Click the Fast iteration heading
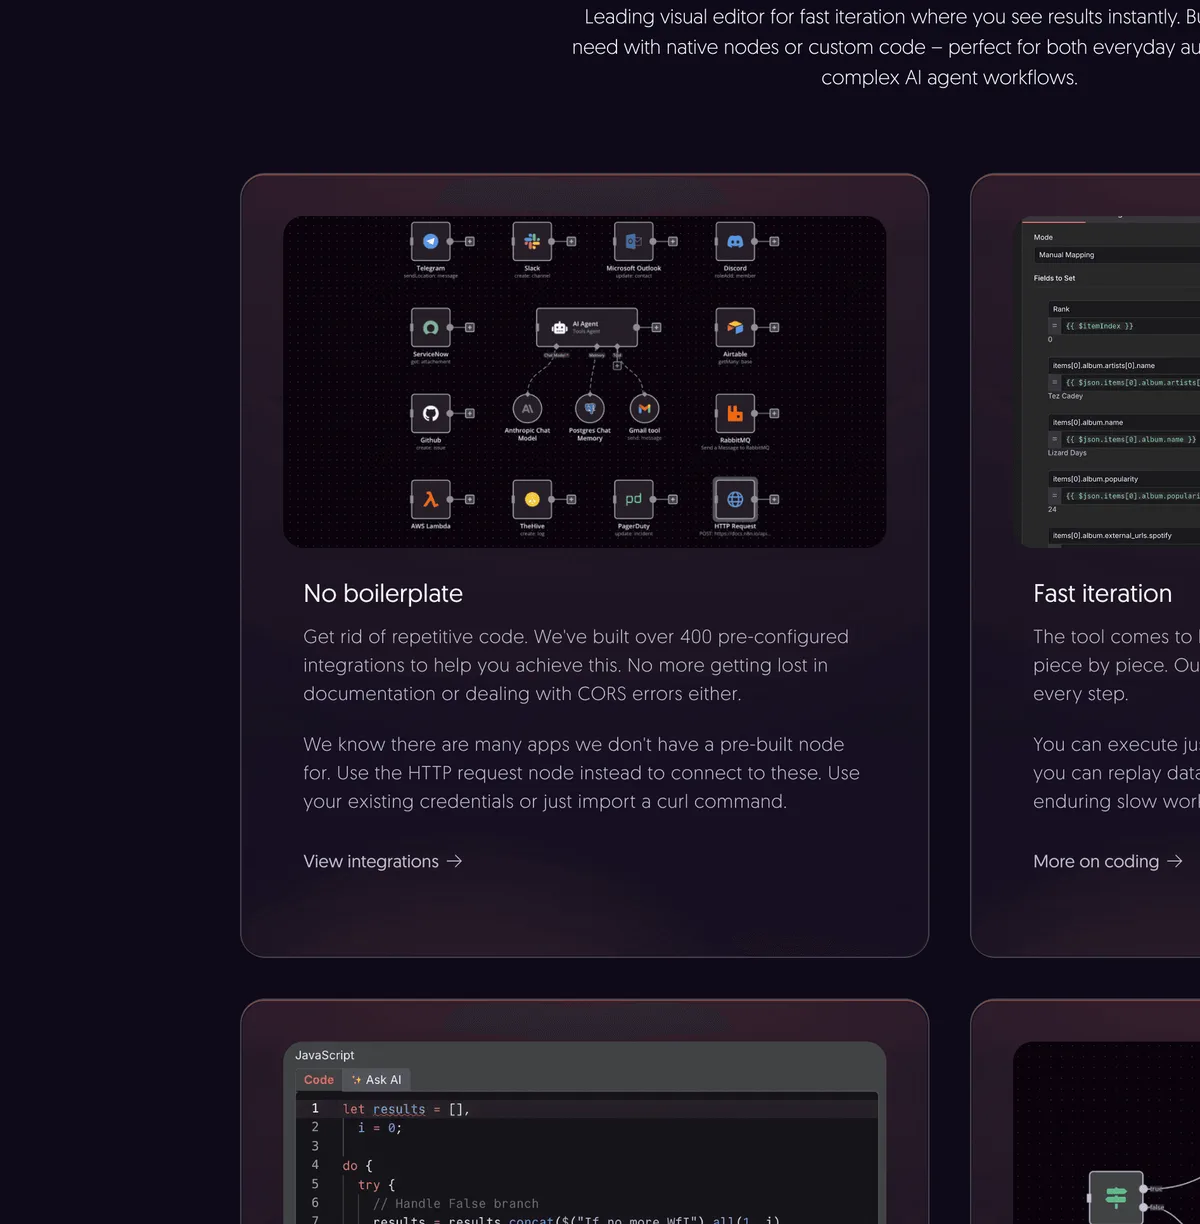Image resolution: width=1200 pixels, height=1224 pixels. point(1103,594)
